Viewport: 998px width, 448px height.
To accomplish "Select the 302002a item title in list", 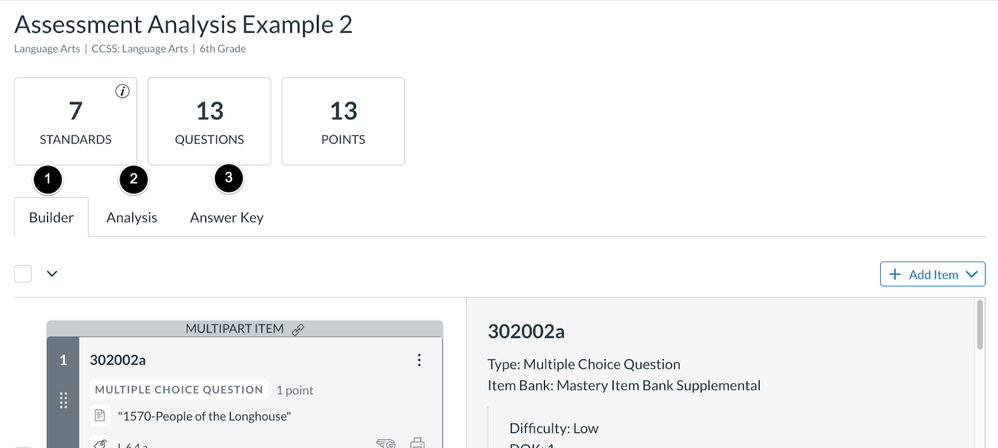I will (x=118, y=360).
